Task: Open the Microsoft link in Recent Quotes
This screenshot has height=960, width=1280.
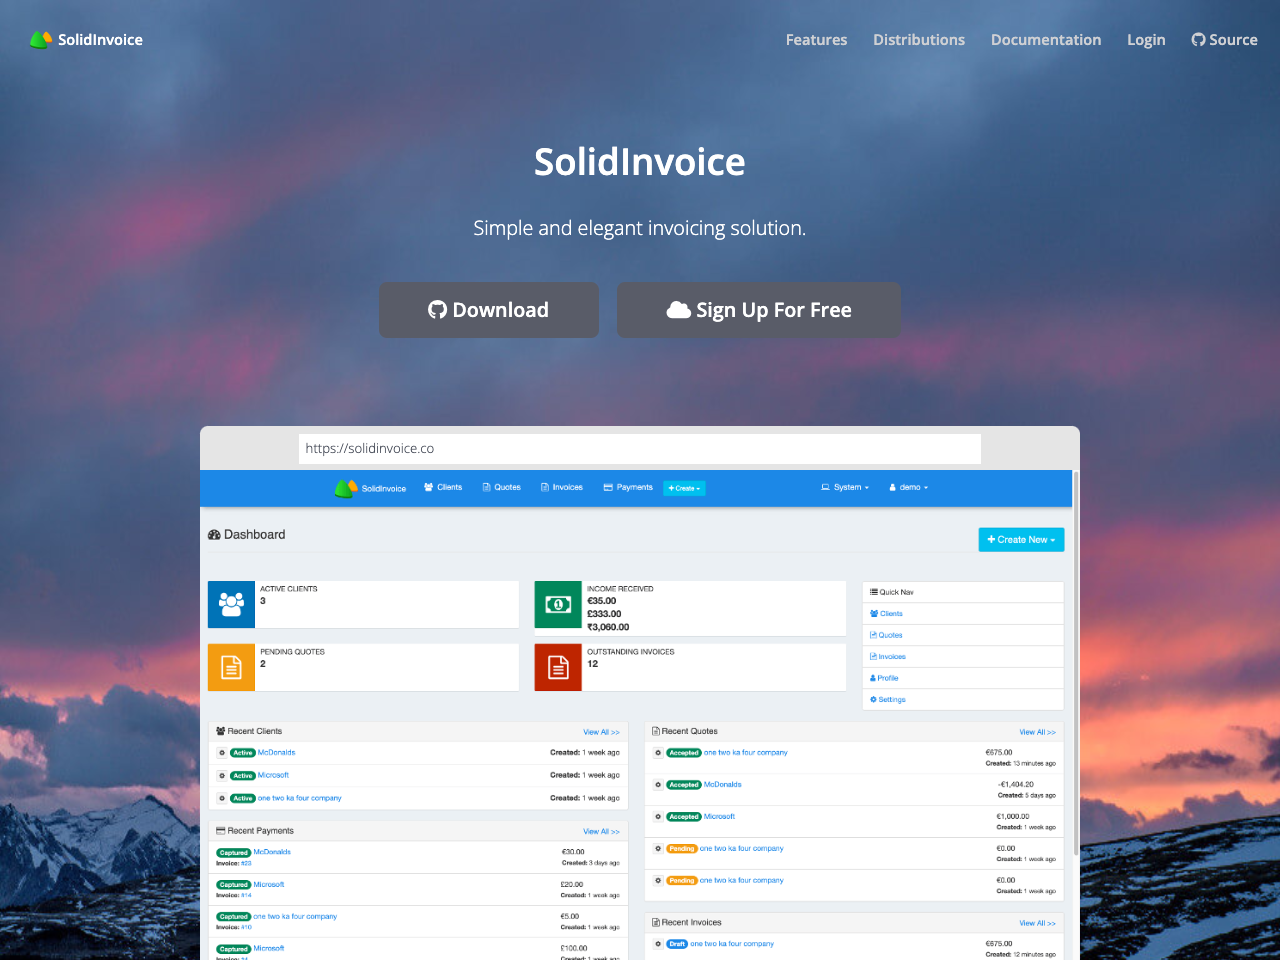Action: point(719,817)
